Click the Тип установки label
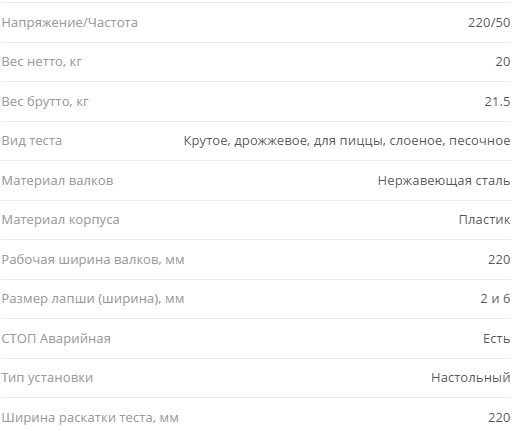This screenshot has width=517, height=431. 47,378
